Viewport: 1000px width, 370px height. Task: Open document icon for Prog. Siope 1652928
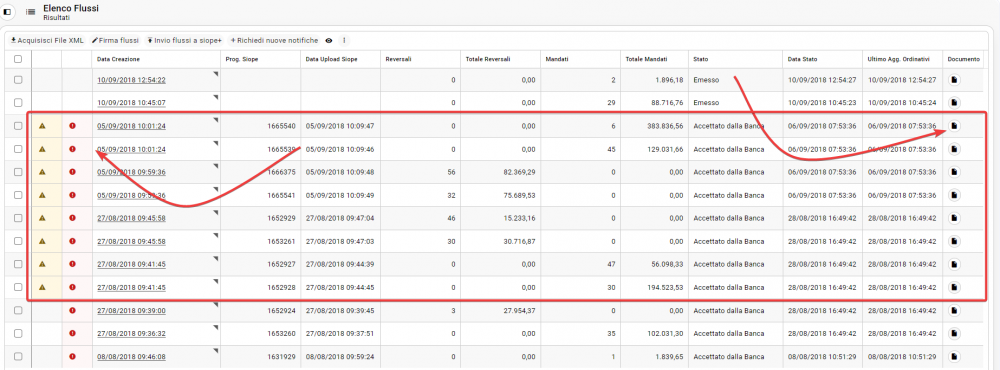(954, 287)
